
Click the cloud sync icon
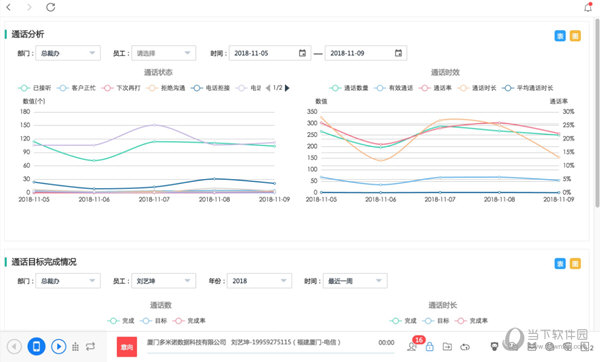pos(465,347)
